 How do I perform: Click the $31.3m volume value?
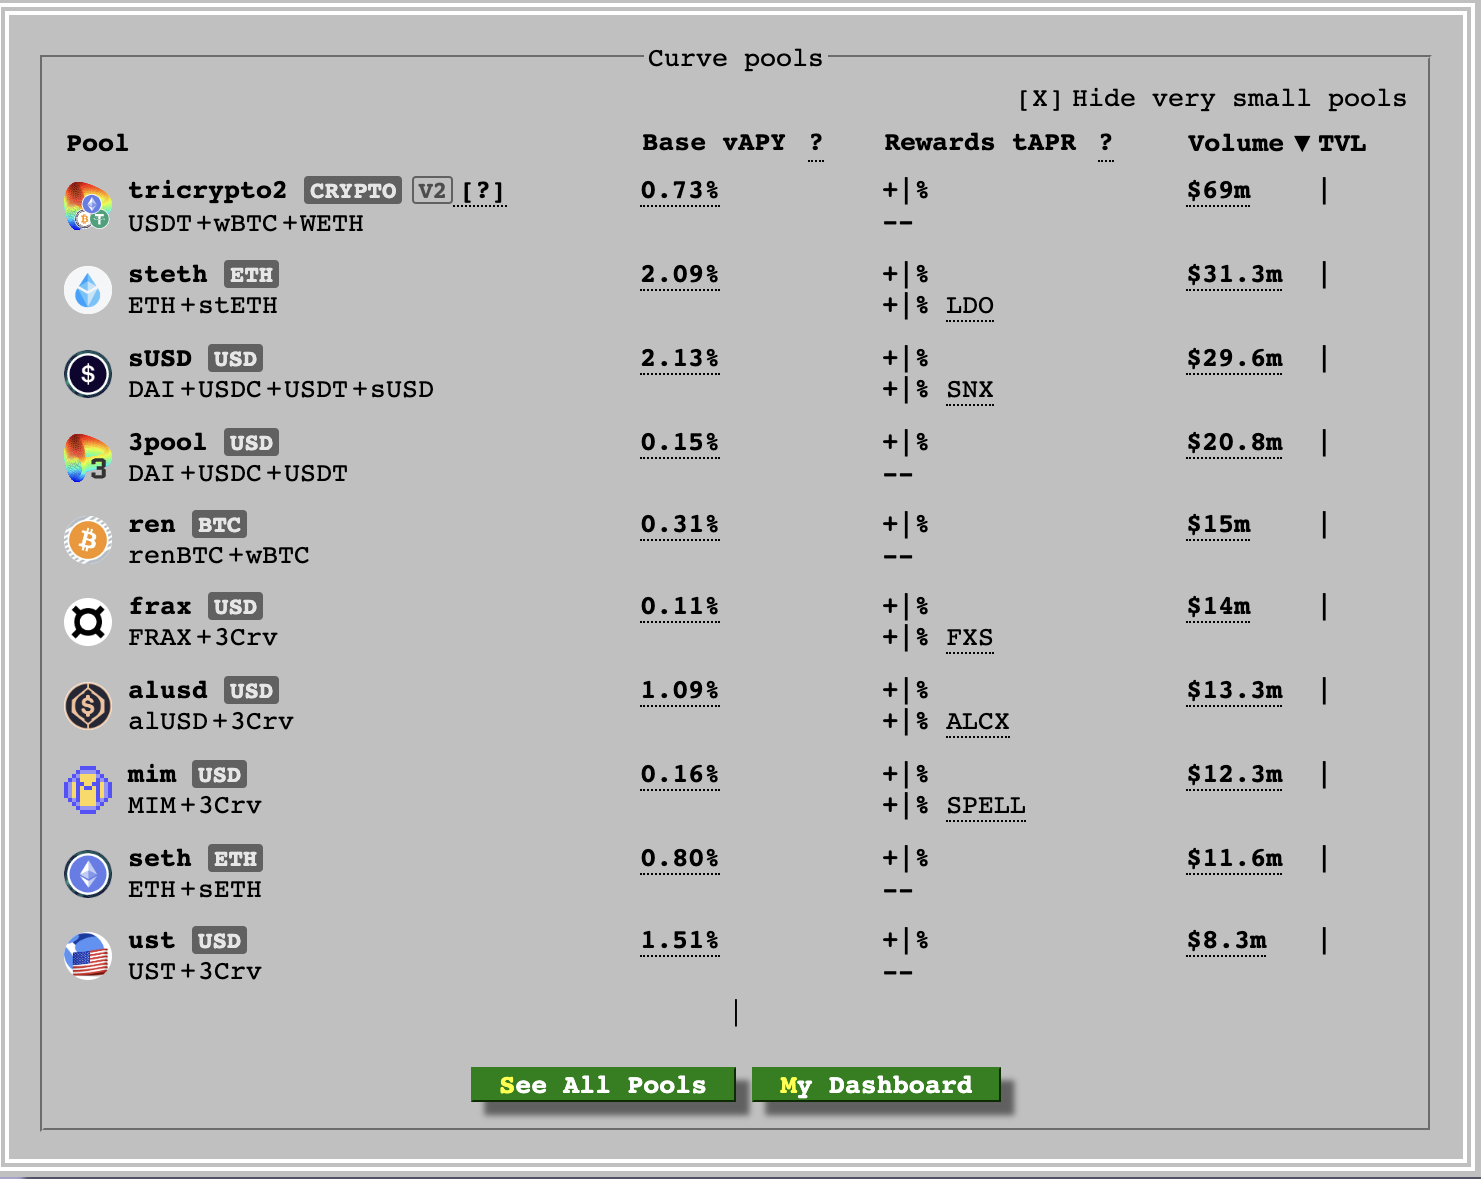point(1235,274)
